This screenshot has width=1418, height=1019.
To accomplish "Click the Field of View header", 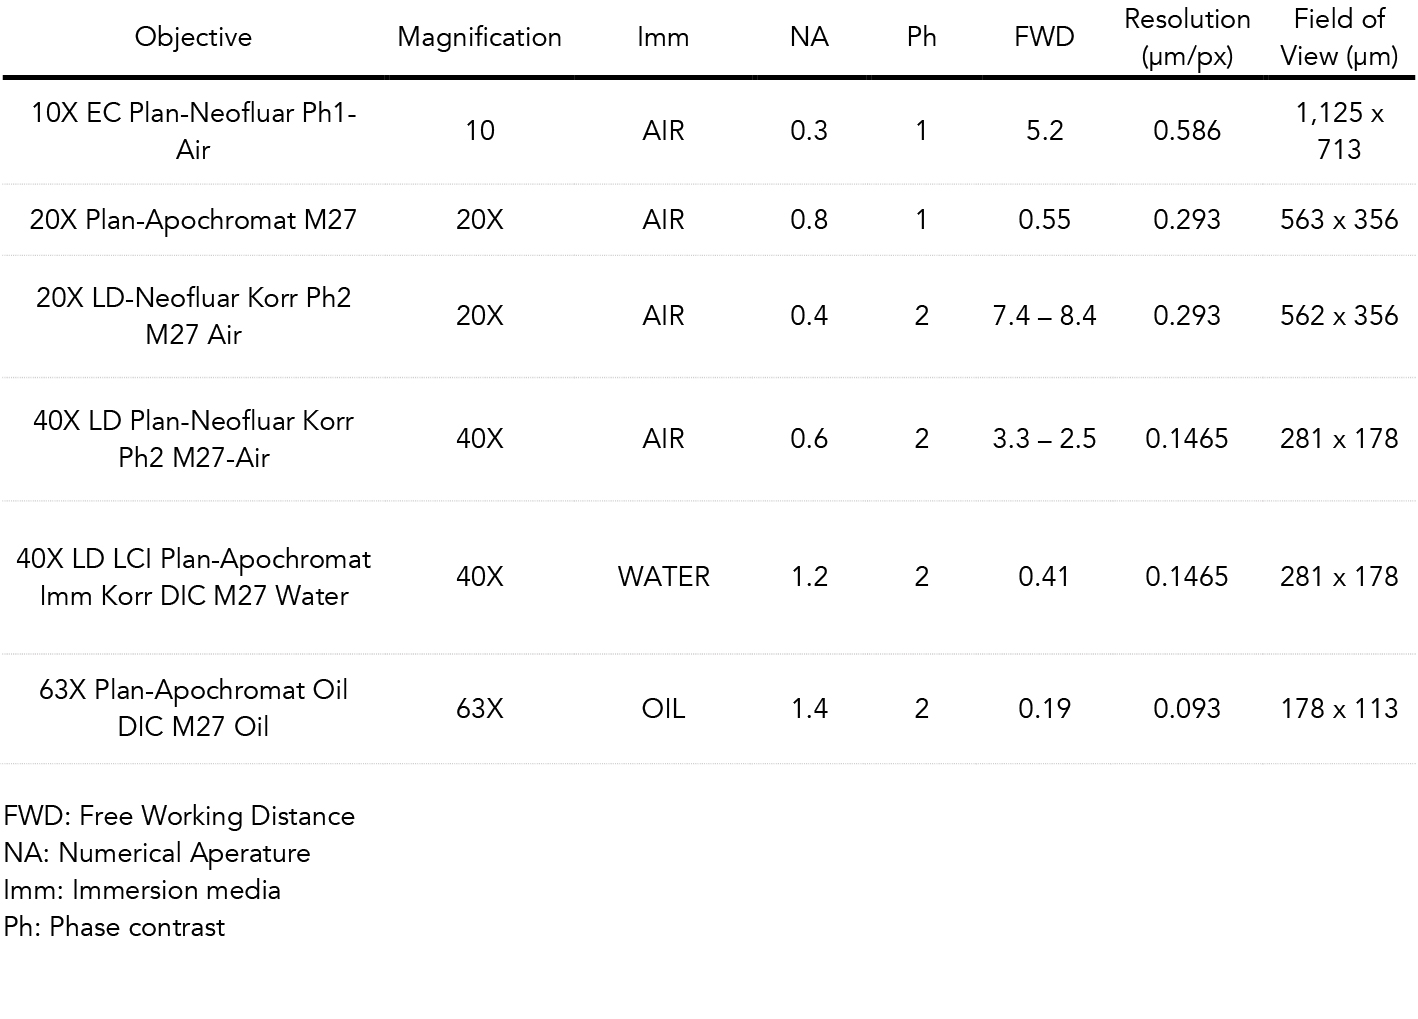I will pyautogui.click(x=1339, y=37).
